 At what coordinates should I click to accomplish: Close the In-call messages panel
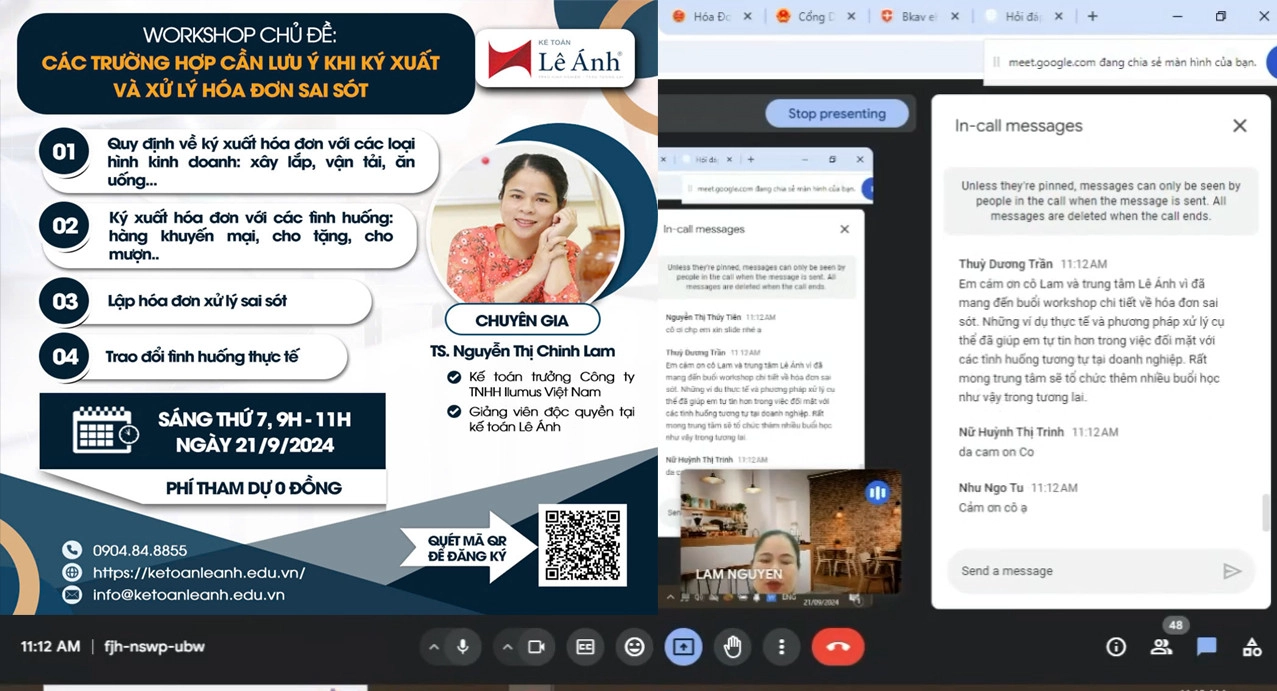[x=1240, y=126]
